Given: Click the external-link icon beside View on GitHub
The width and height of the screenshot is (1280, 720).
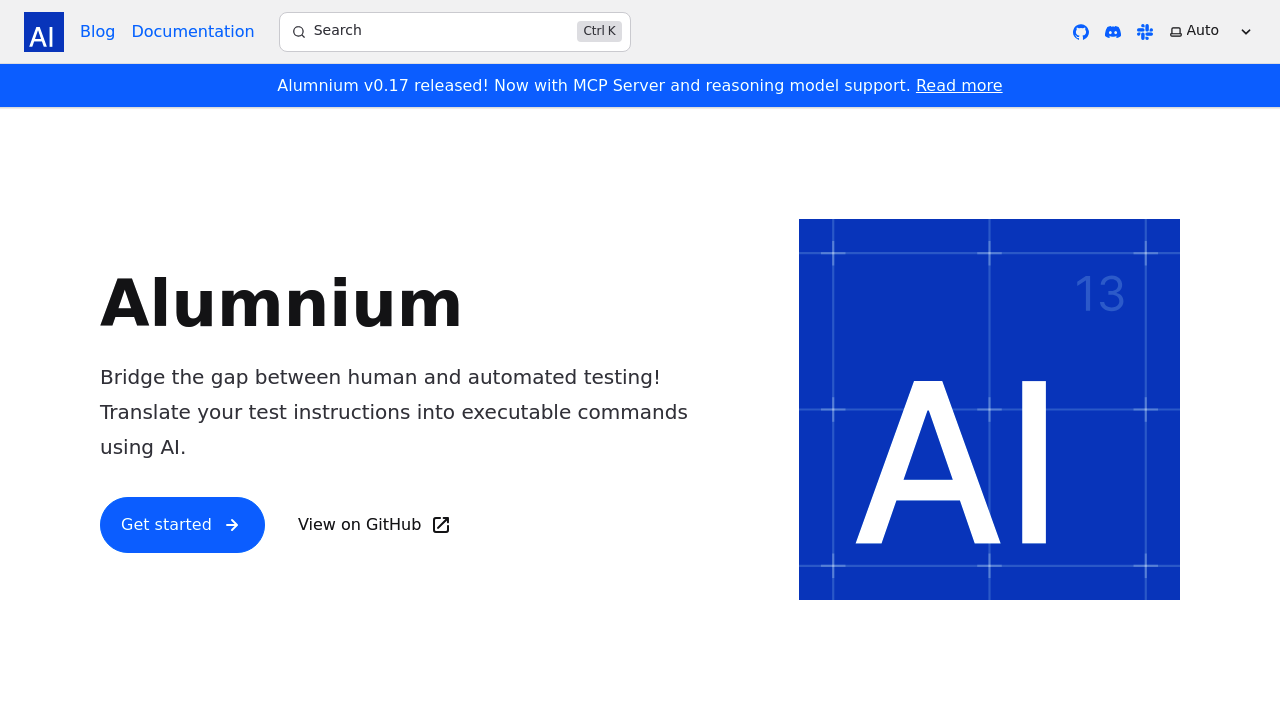Looking at the screenshot, I should coord(440,523).
